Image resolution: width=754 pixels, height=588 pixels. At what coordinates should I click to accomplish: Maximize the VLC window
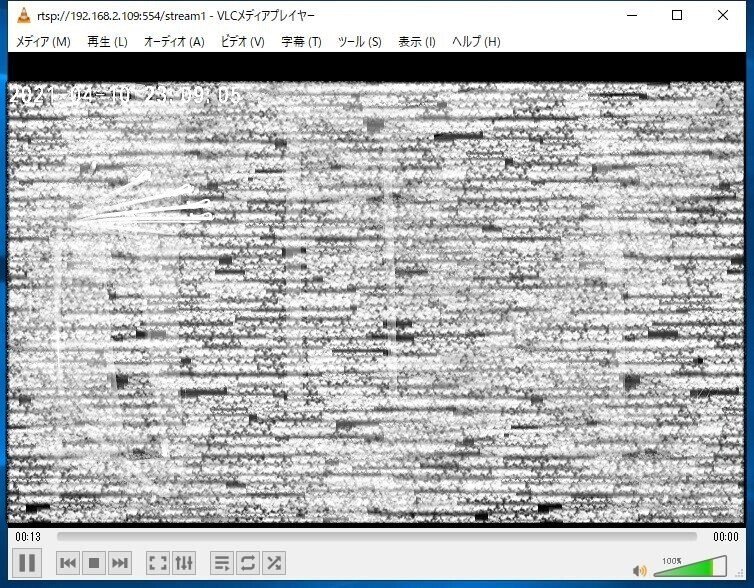tap(677, 15)
